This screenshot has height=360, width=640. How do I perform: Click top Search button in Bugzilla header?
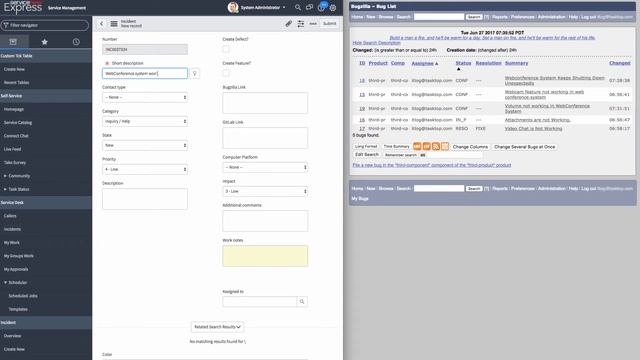tap(474, 17)
